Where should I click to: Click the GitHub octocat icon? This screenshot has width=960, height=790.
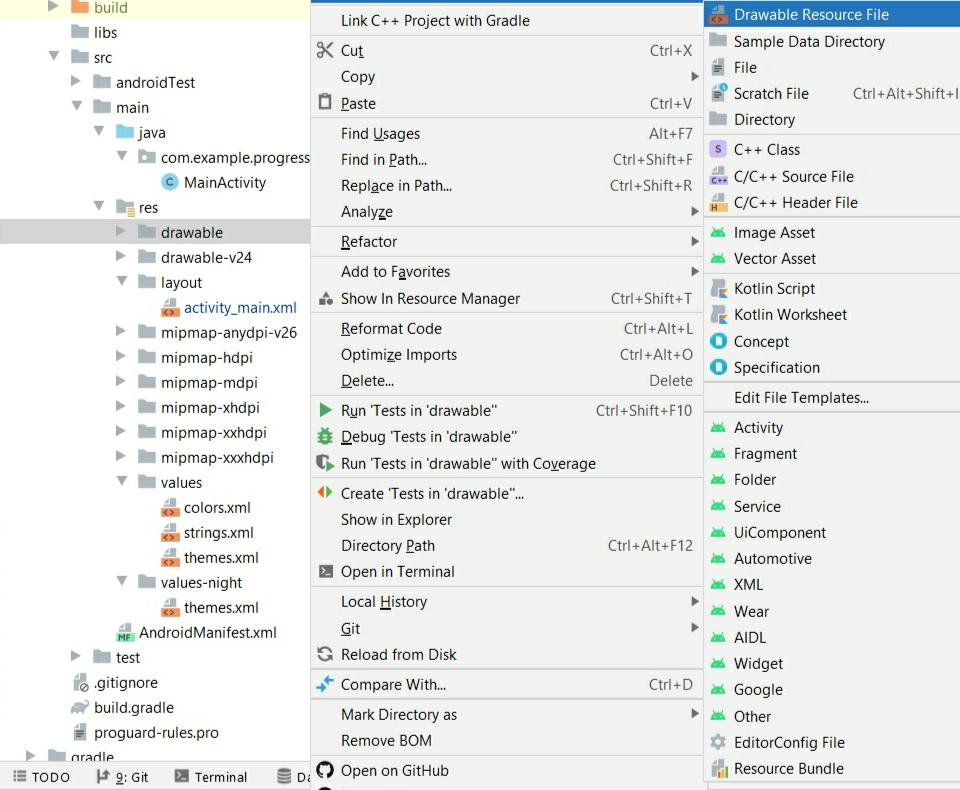325,770
